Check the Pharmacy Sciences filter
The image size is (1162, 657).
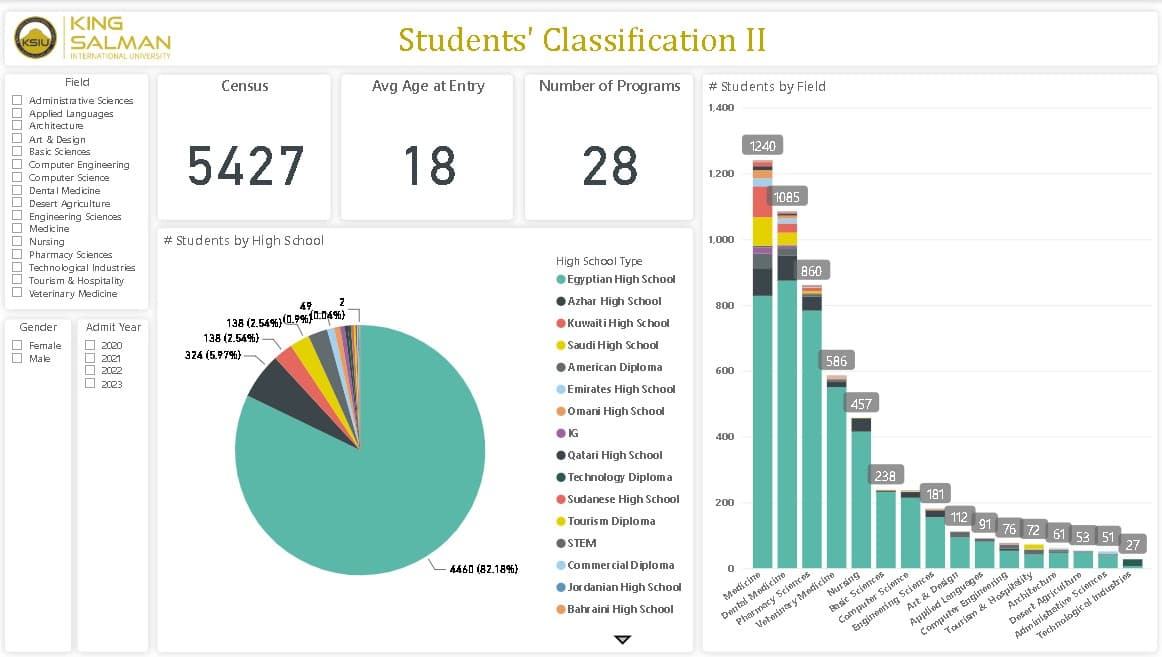coord(17,254)
